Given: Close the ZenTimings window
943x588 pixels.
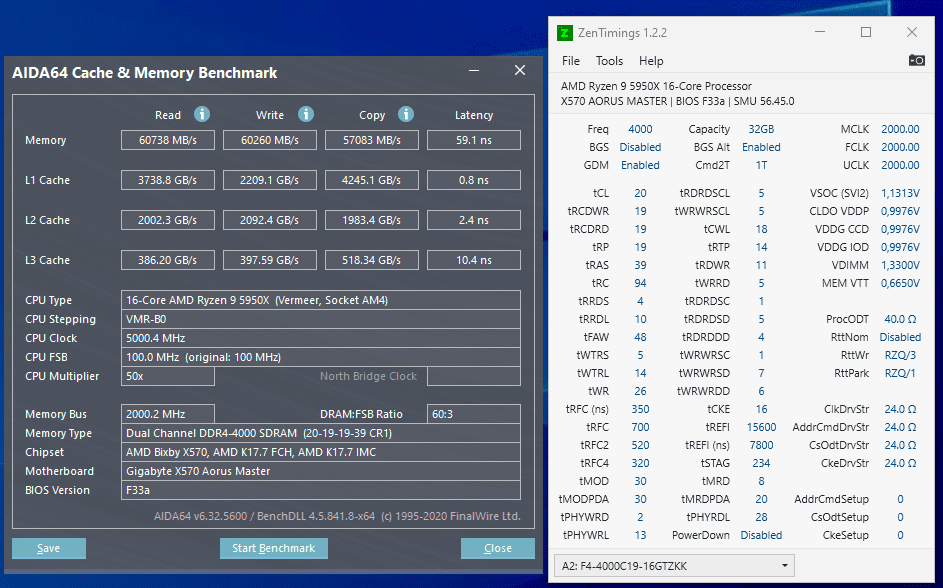Looking at the screenshot, I should (912, 32).
